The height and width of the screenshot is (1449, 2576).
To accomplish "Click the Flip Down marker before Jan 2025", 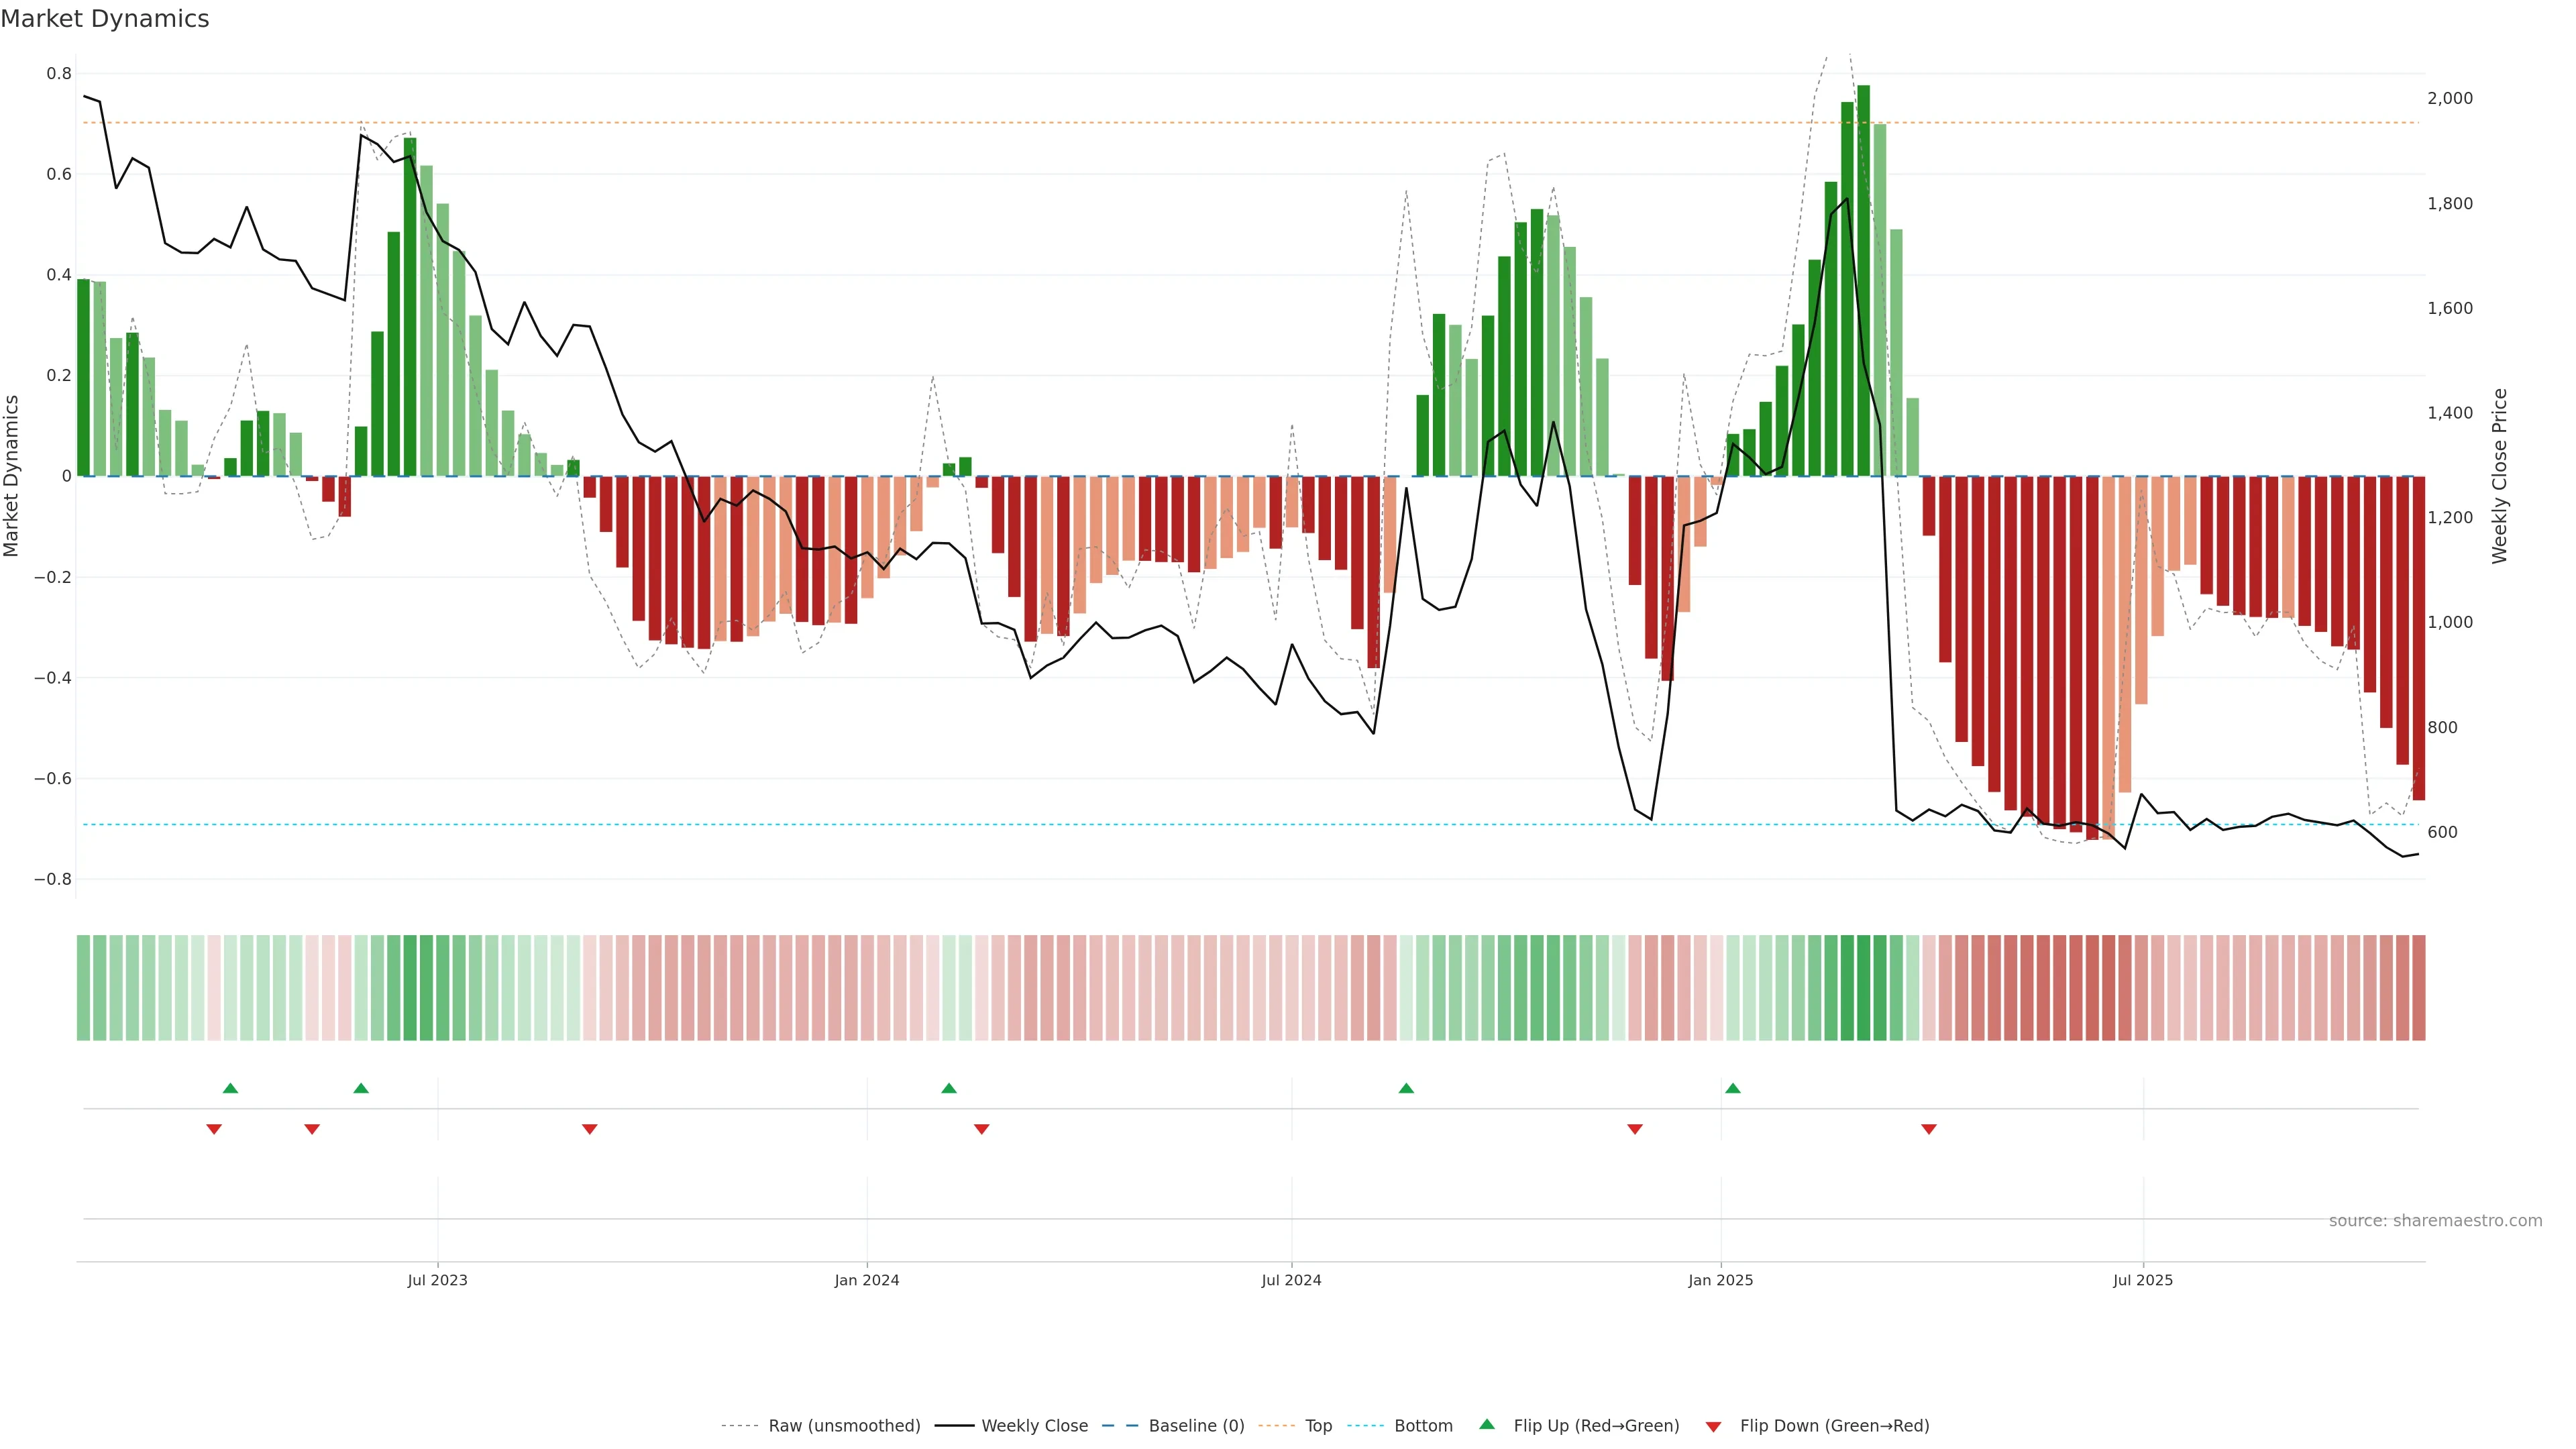I will [x=1635, y=1129].
